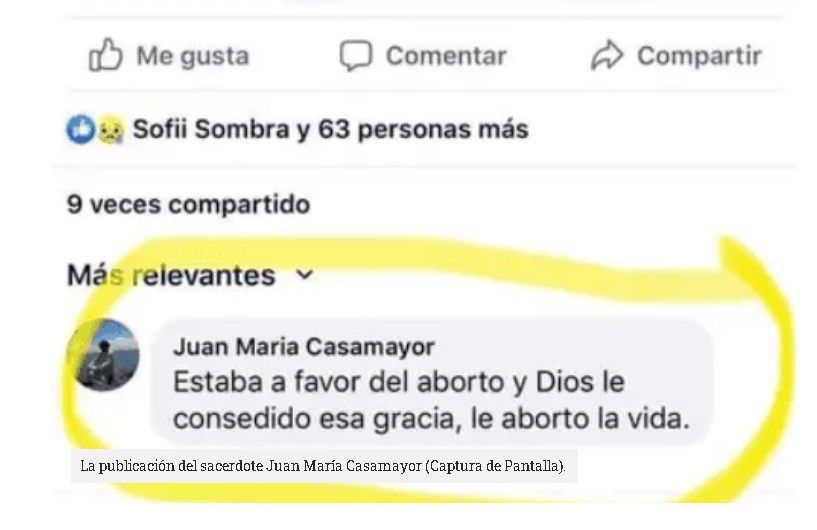
Task: Click the speech bubble Comentar icon
Action: click(x=356, y=55)
